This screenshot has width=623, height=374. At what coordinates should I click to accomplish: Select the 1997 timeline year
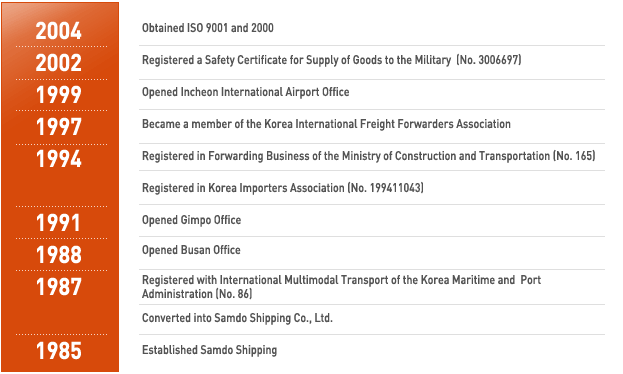pyautogui.click(x=58, y=127)
